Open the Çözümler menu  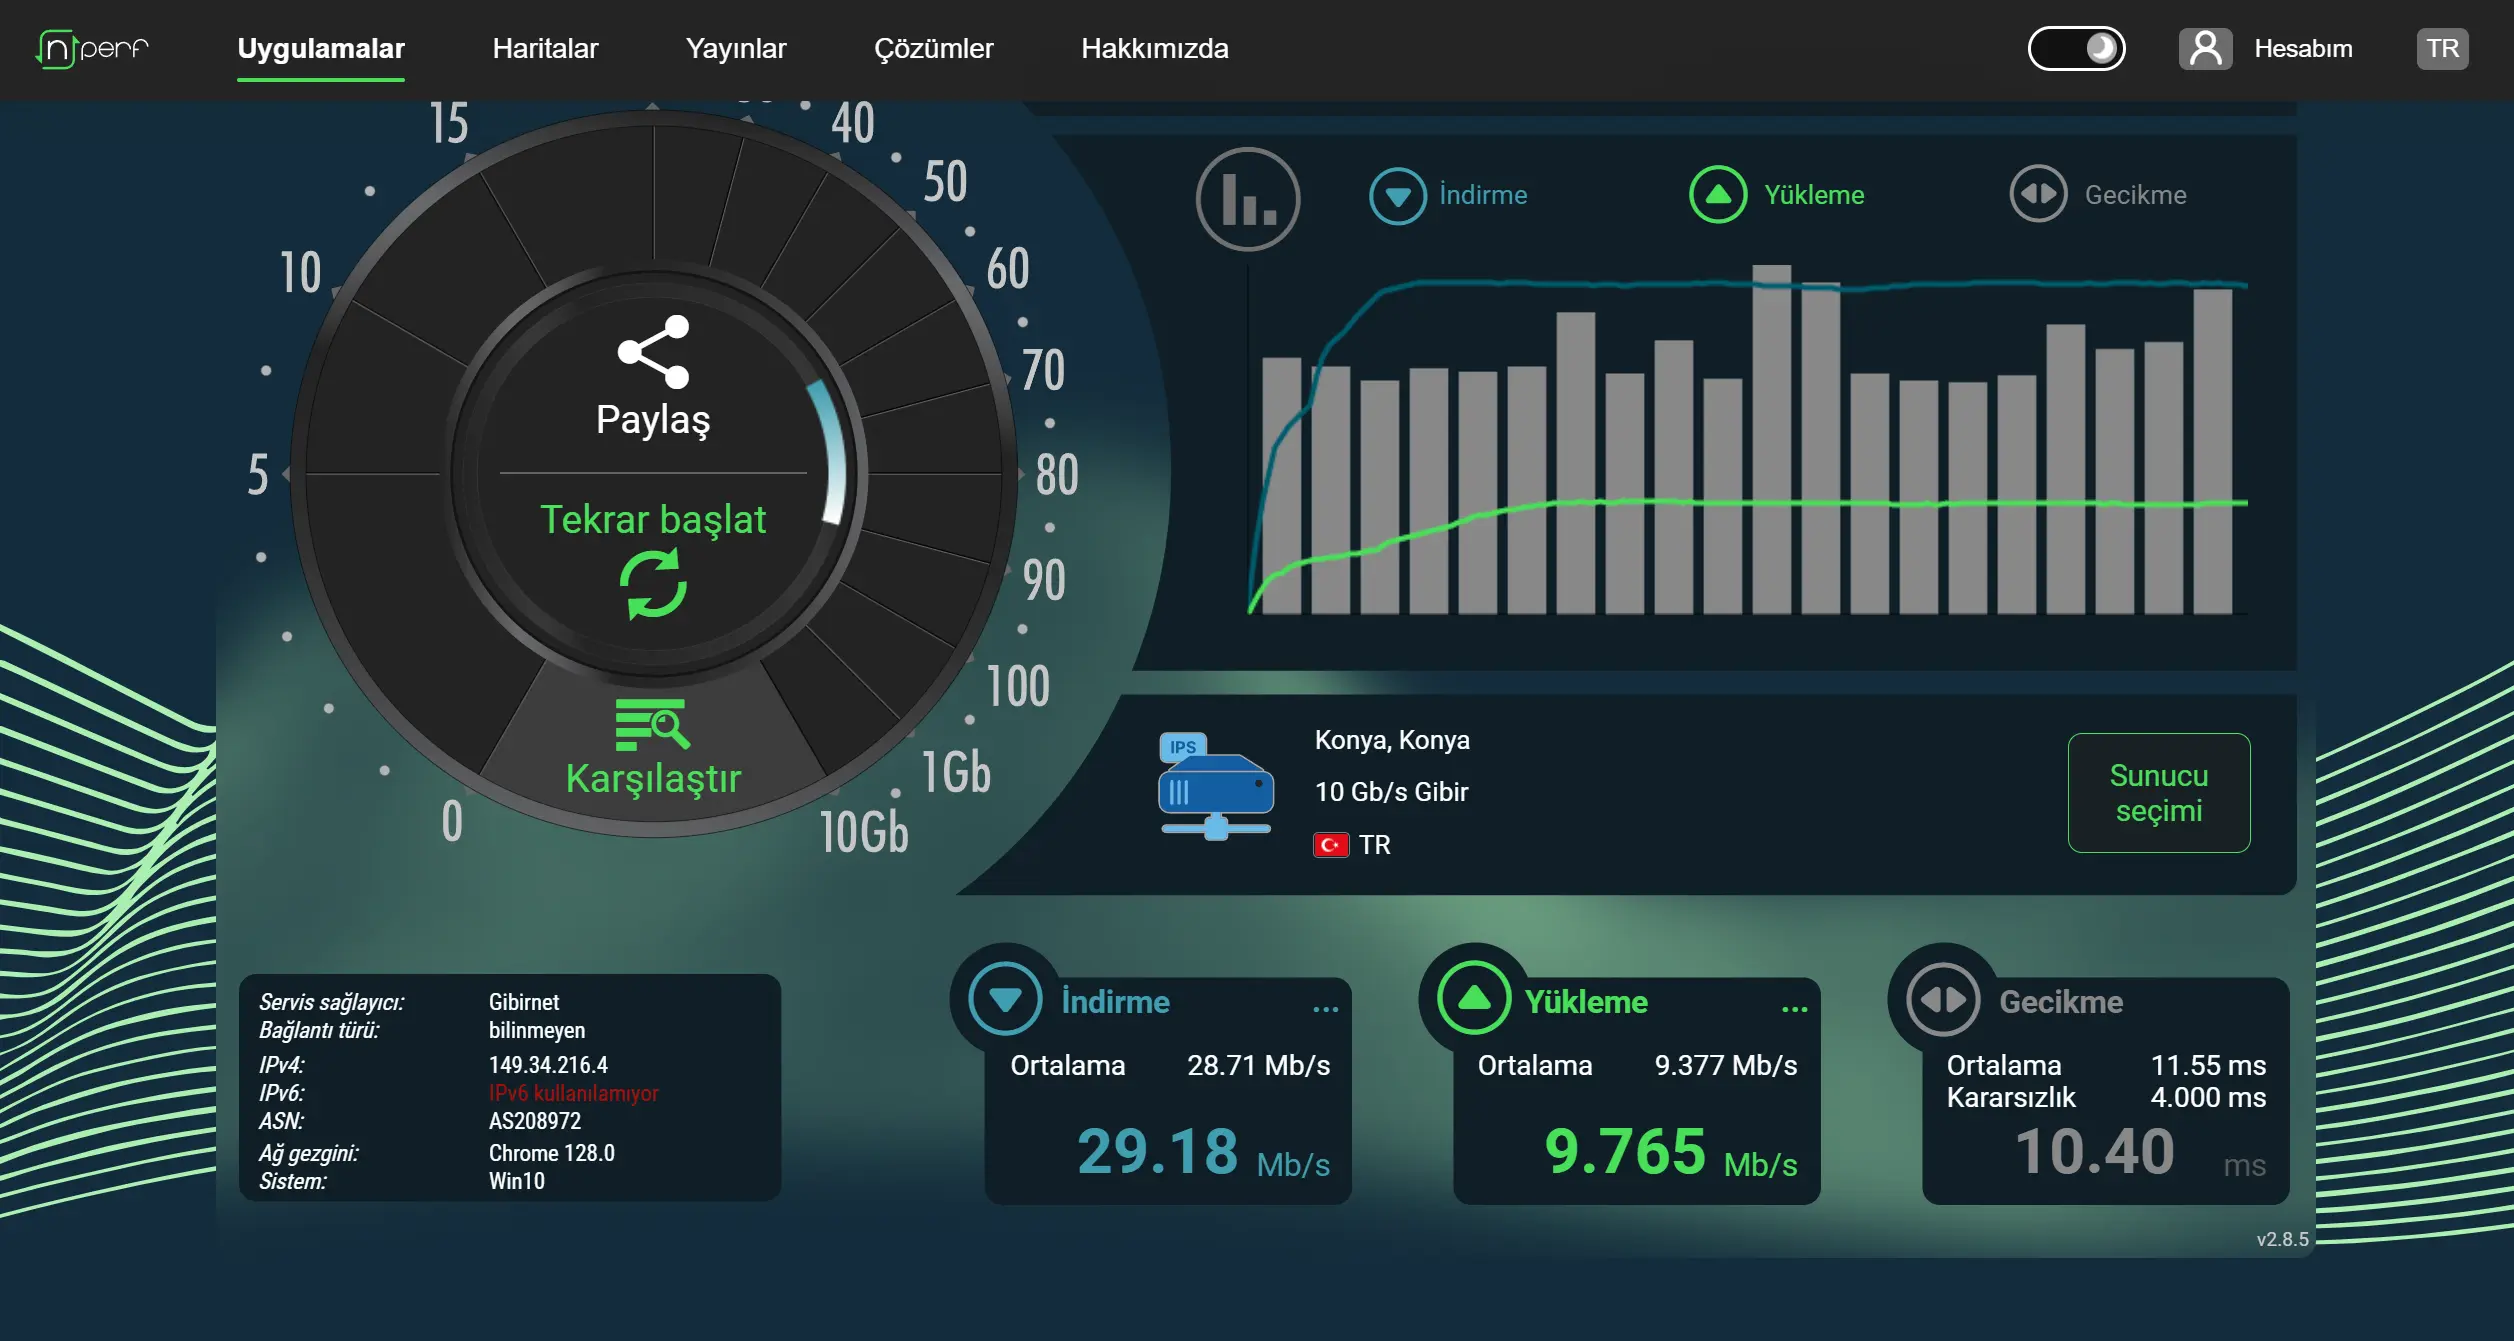point(933,48)
